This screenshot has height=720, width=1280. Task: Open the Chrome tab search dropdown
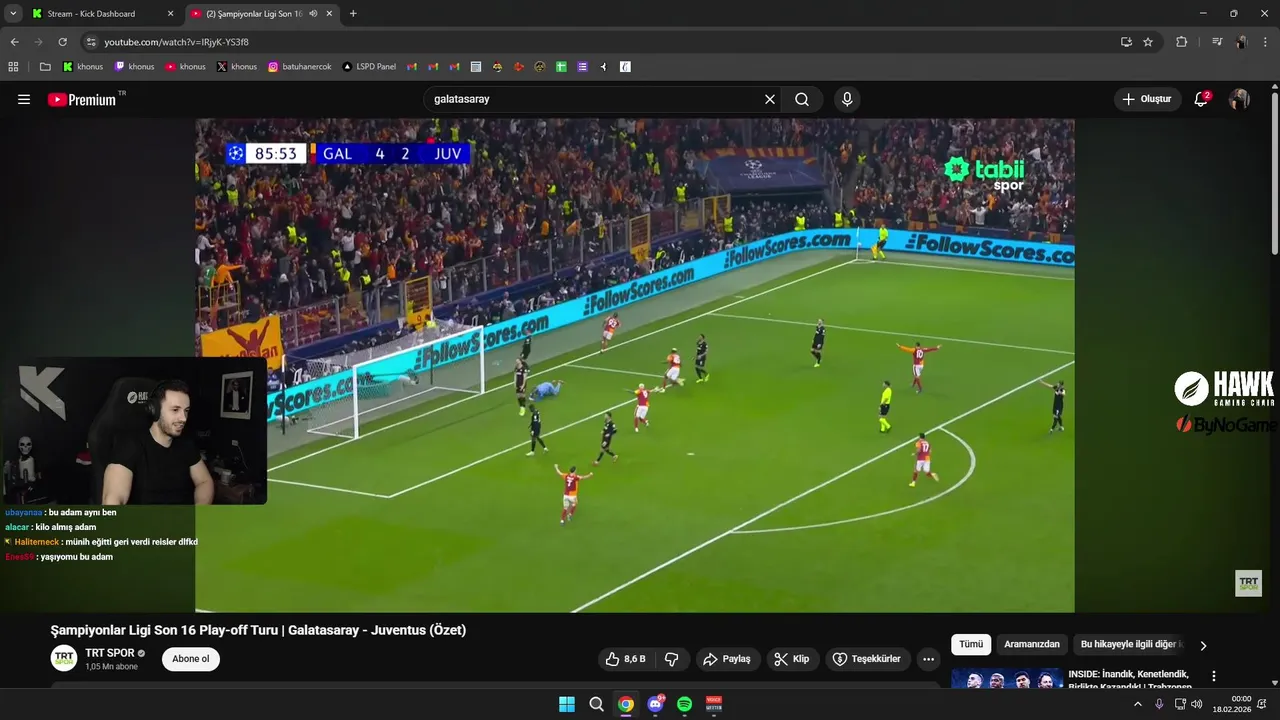13,14
